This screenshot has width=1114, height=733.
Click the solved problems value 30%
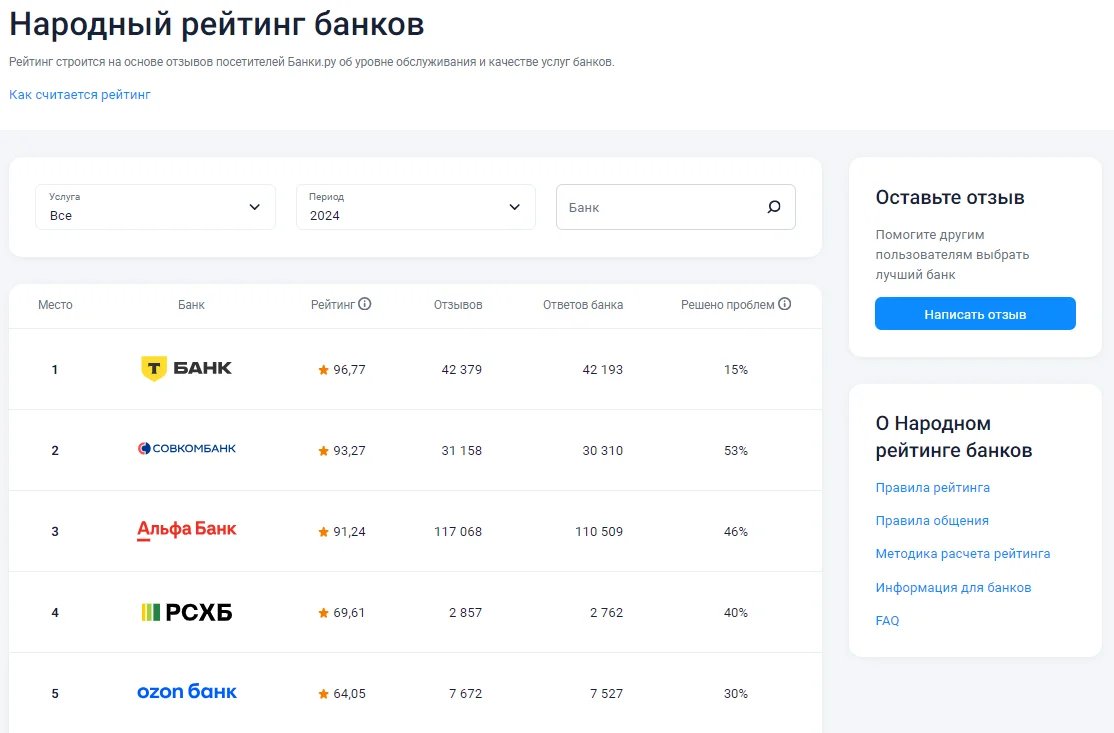[736, 693]
